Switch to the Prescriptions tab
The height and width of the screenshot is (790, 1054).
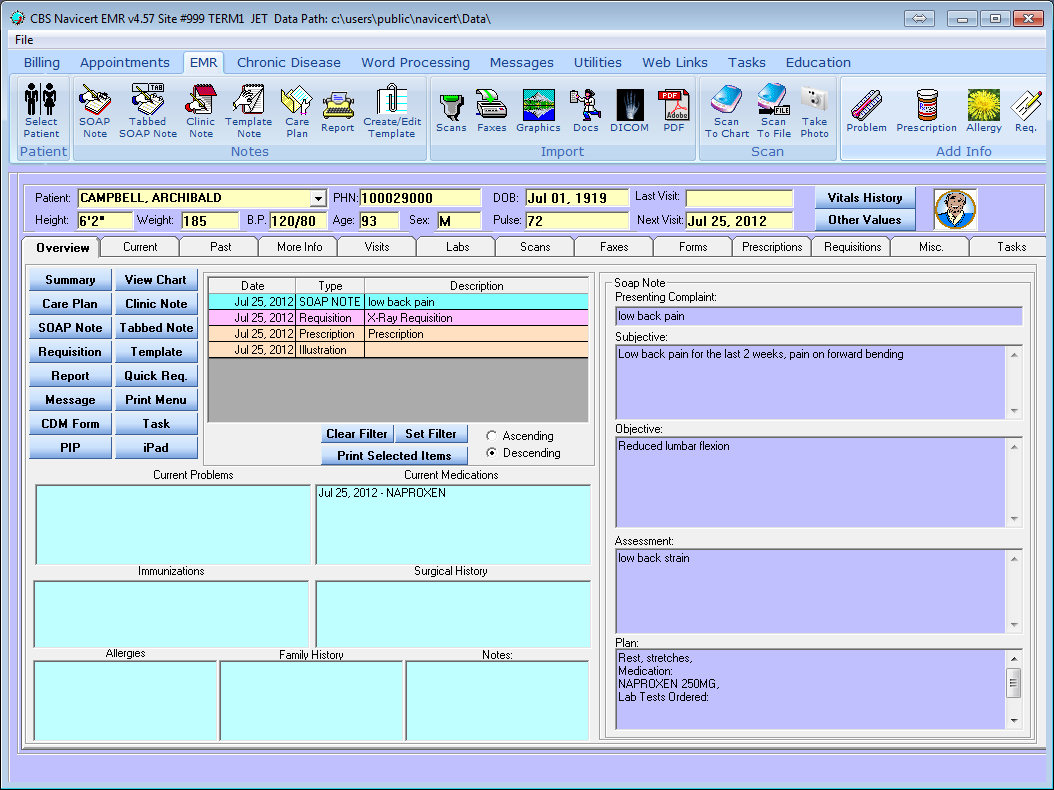click(771, 246)
